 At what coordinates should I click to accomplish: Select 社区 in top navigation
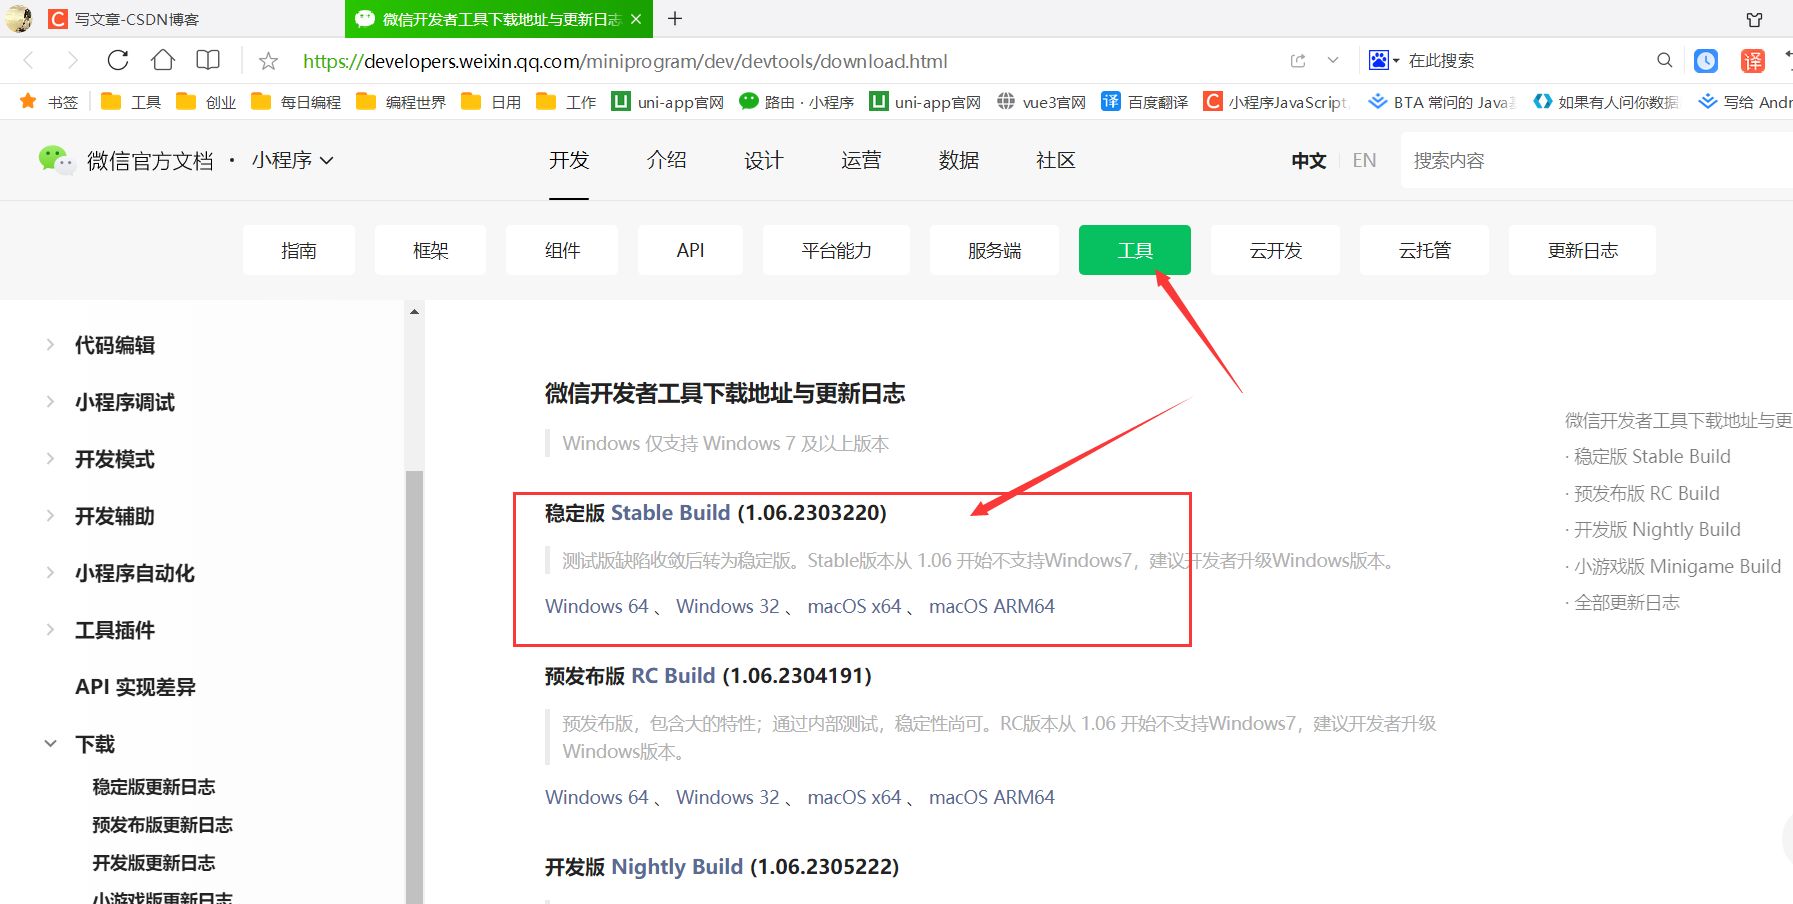[1055, 160]
